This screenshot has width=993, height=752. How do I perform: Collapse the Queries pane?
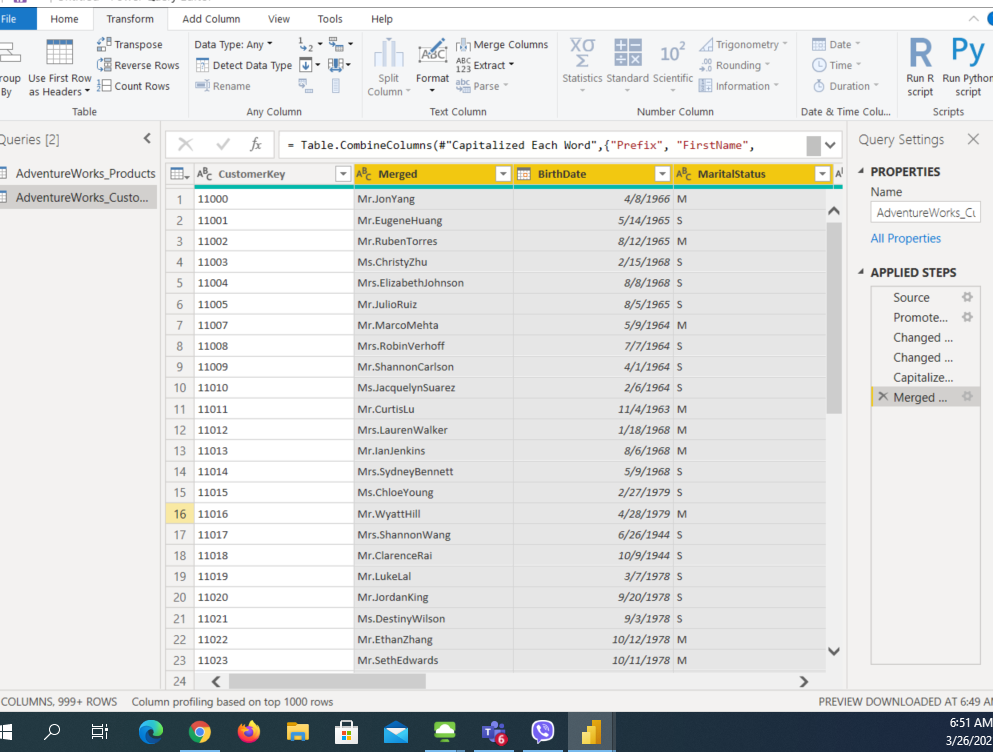point(147,139)
